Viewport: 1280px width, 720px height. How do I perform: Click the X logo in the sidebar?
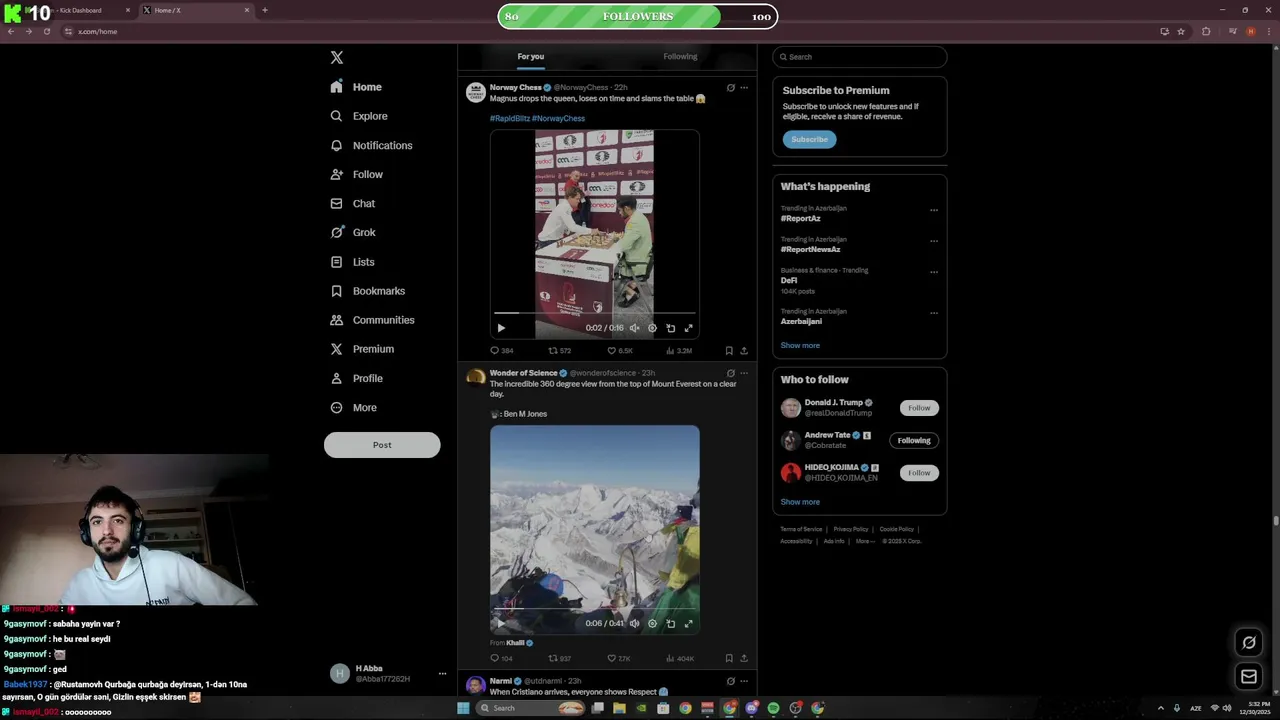[337, 57]
